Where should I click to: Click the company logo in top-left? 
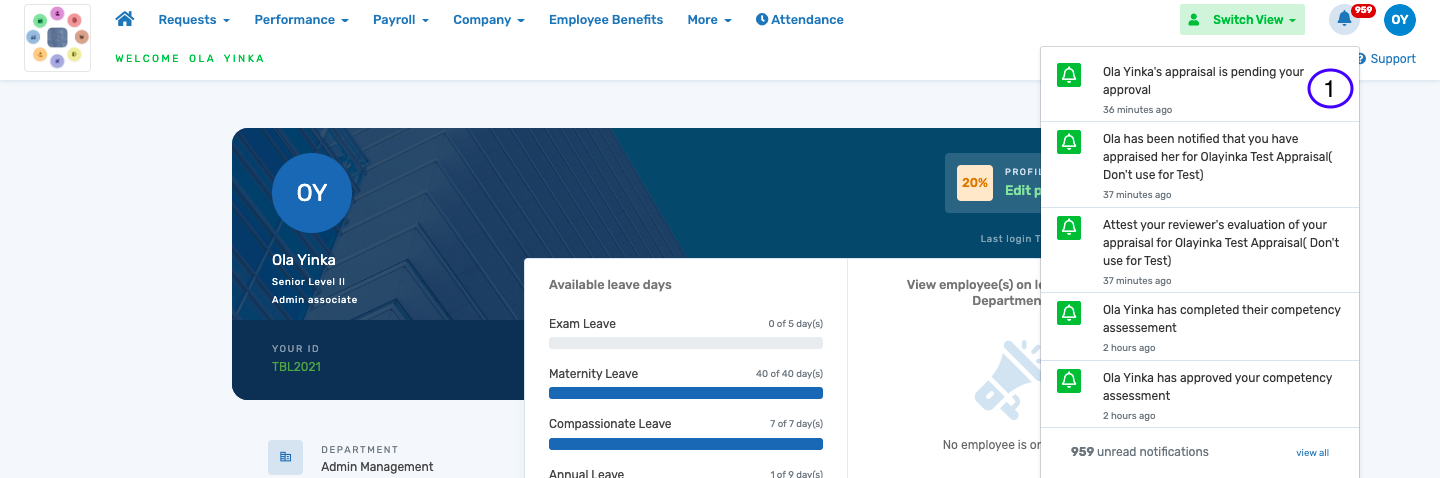(57, 38)
